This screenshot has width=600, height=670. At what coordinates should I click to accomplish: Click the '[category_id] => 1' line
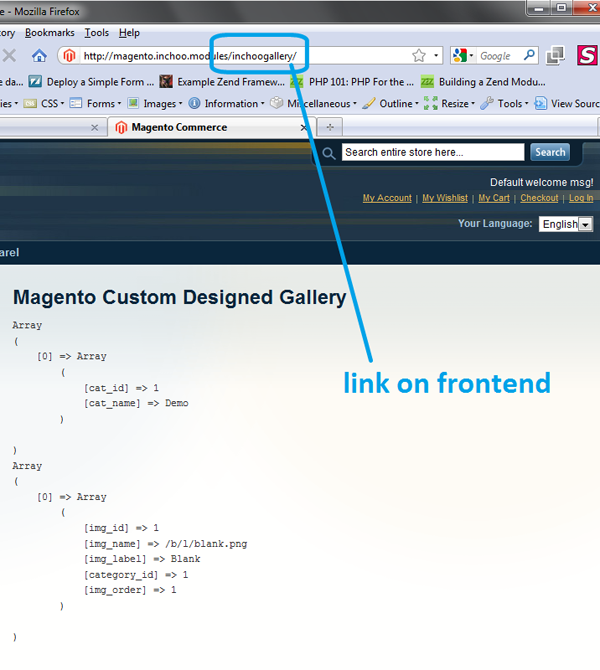pyautogui.click(x=136, y=575)
